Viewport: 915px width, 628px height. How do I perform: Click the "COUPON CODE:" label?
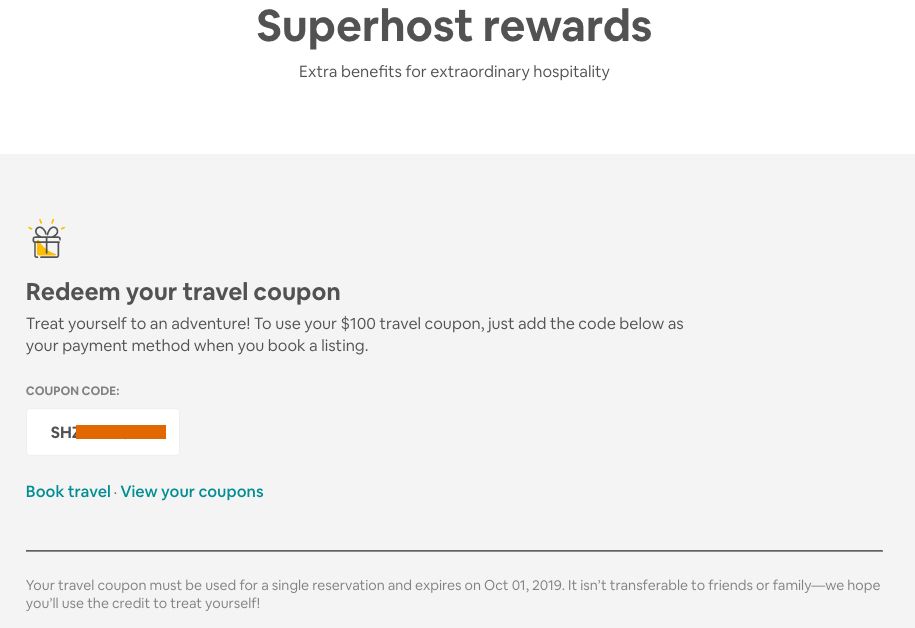click(72, 391)
